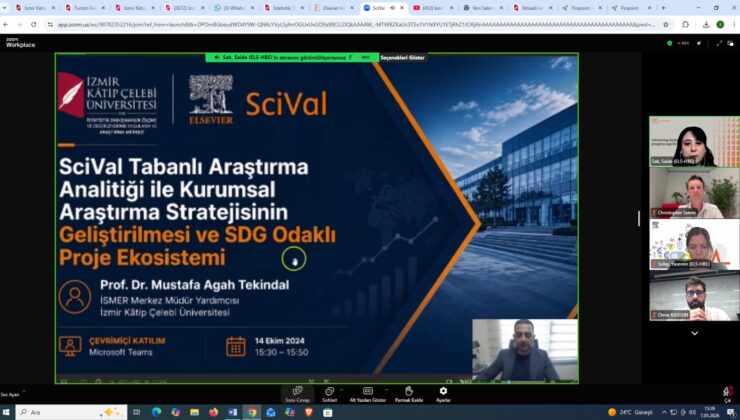Image resolution: width=740 pixels, height=420 pixels.
Task: Open Microsoft Word from taskbar
Action: [x=233, y=412]
